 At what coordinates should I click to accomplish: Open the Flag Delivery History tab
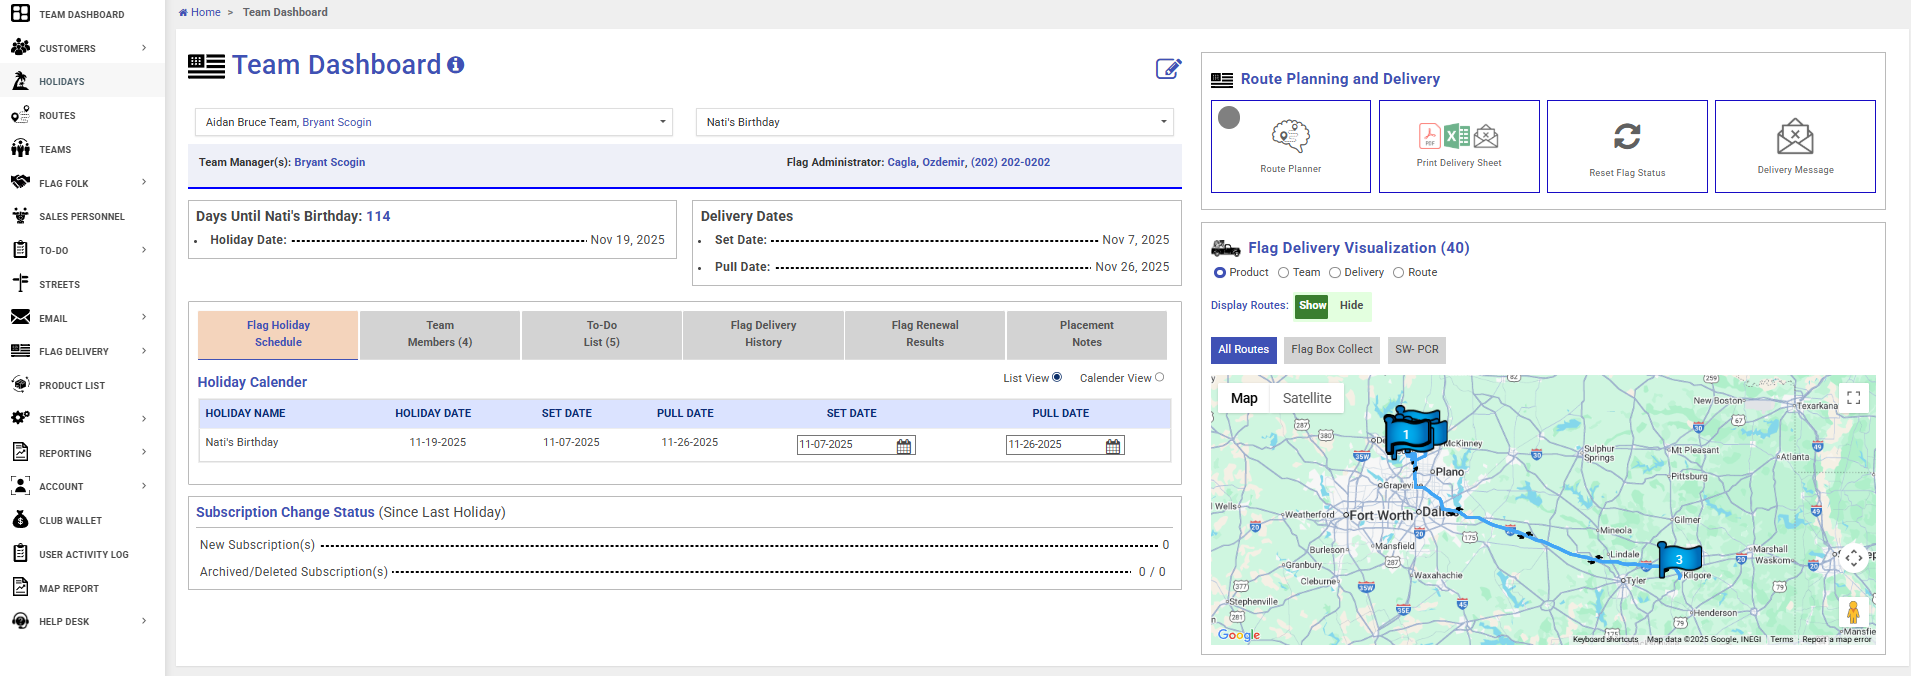[x=763, y=335]
